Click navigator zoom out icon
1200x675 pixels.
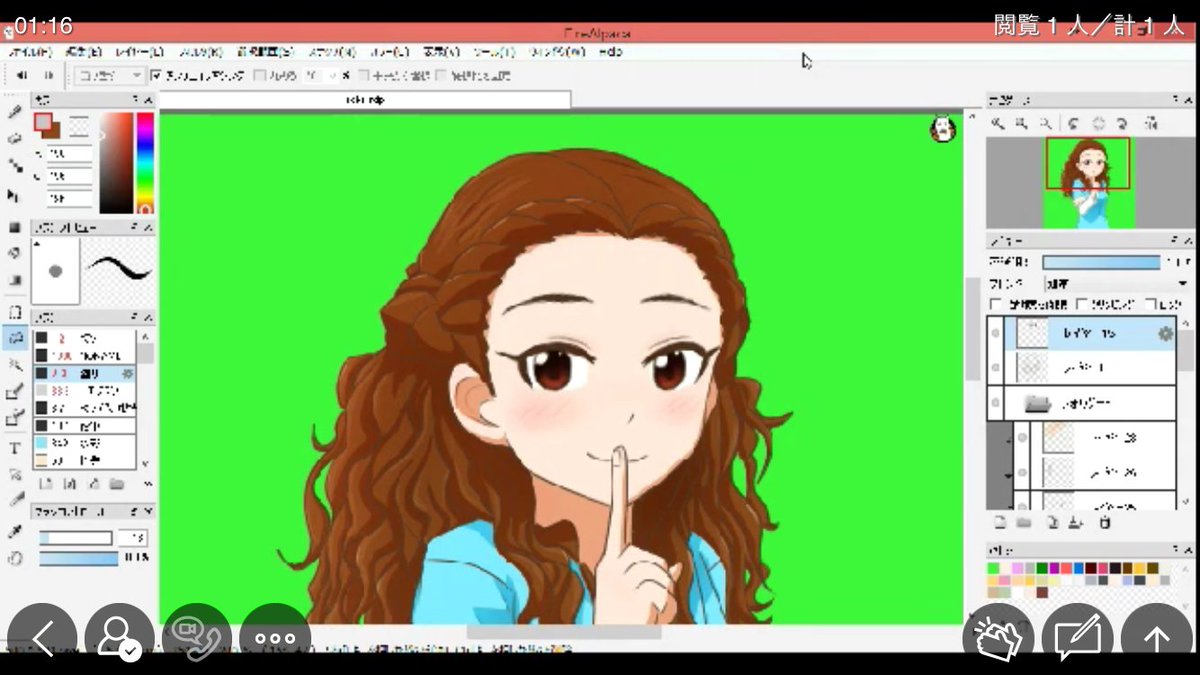(x=1021, y=123)
